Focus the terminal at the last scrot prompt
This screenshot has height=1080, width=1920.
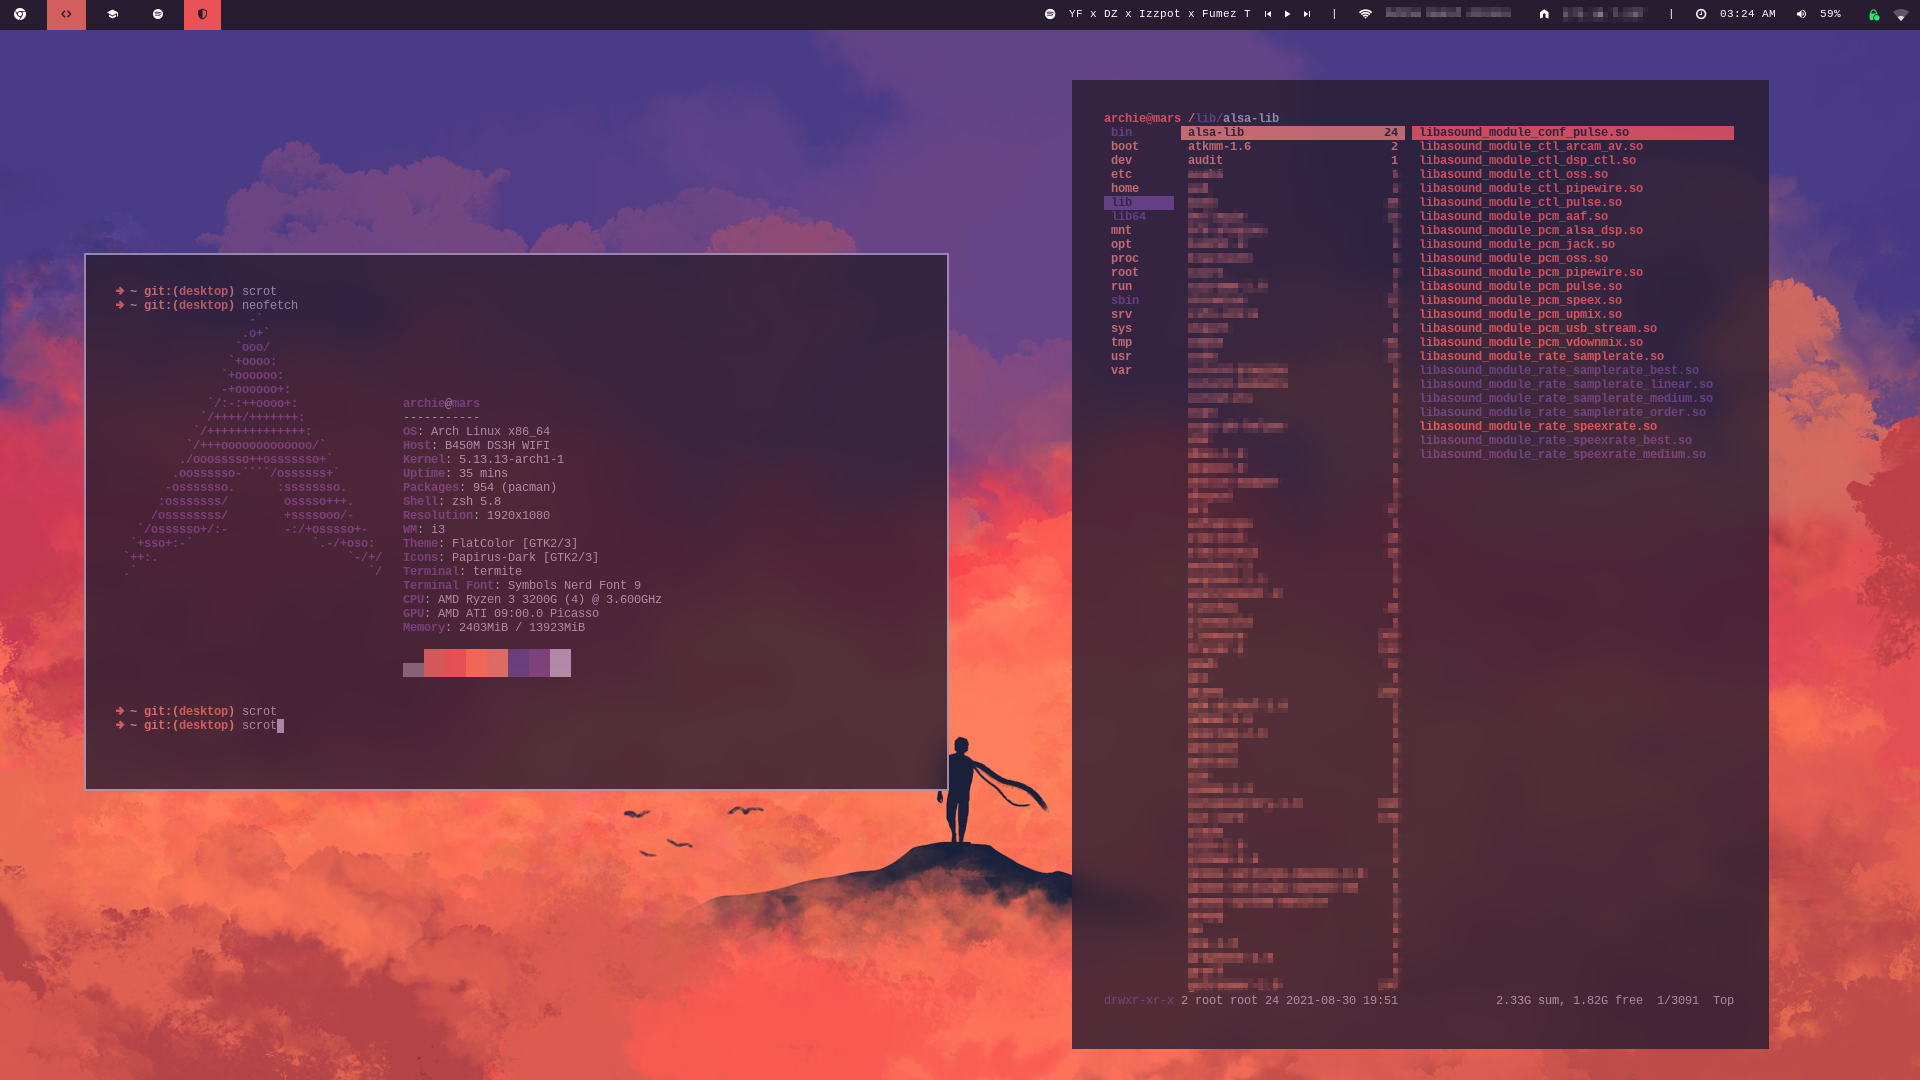pyautogui.click(x=200, y=725)
